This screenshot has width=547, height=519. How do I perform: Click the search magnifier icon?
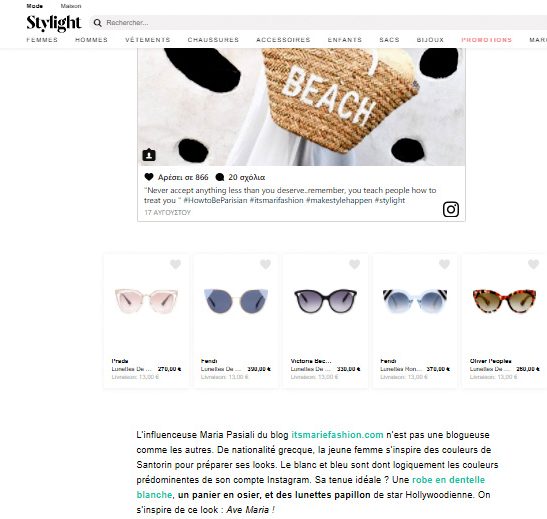tap(98, 23)
